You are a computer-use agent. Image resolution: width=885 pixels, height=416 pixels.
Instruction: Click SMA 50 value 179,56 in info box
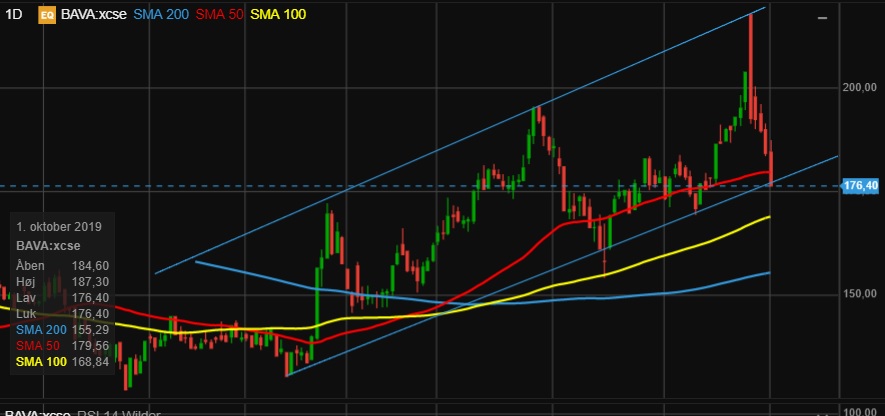[90, 345]
